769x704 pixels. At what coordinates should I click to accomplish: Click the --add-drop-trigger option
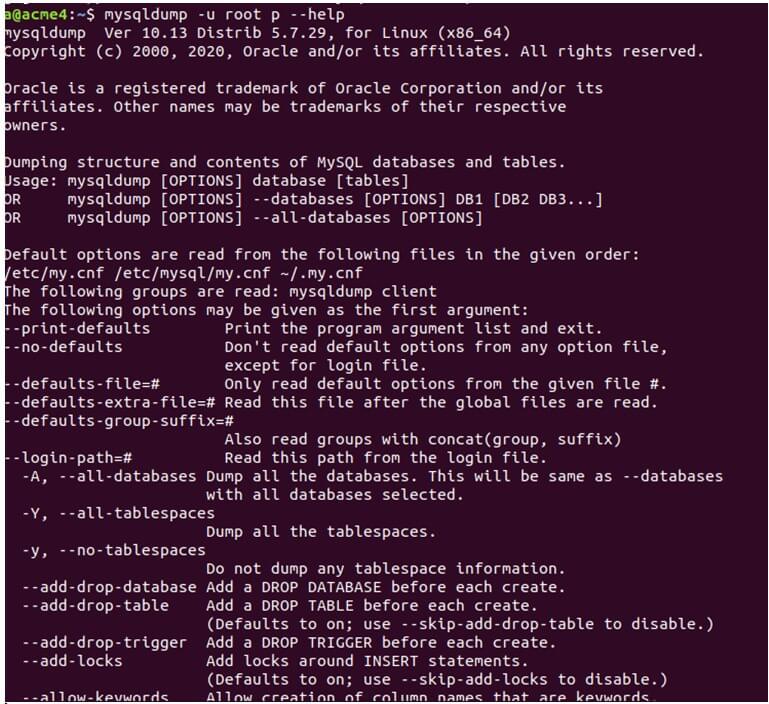[105, 642]
